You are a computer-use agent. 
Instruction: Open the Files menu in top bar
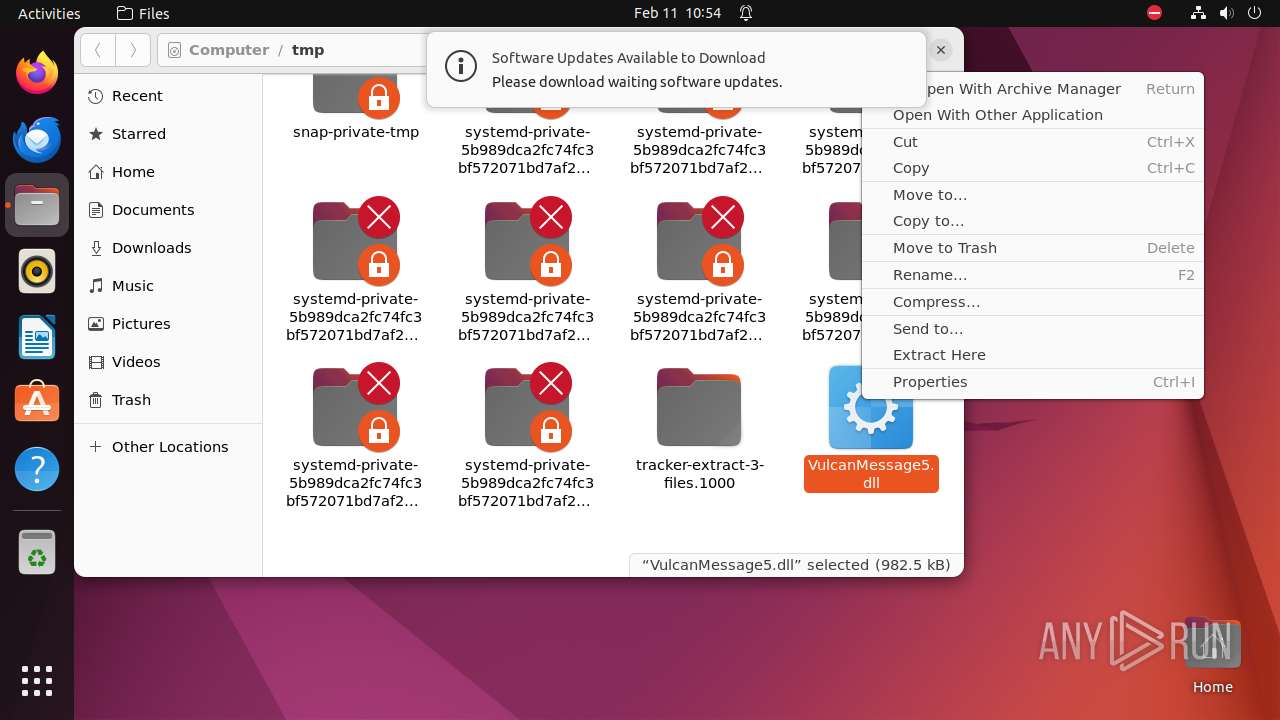(143, 13)
